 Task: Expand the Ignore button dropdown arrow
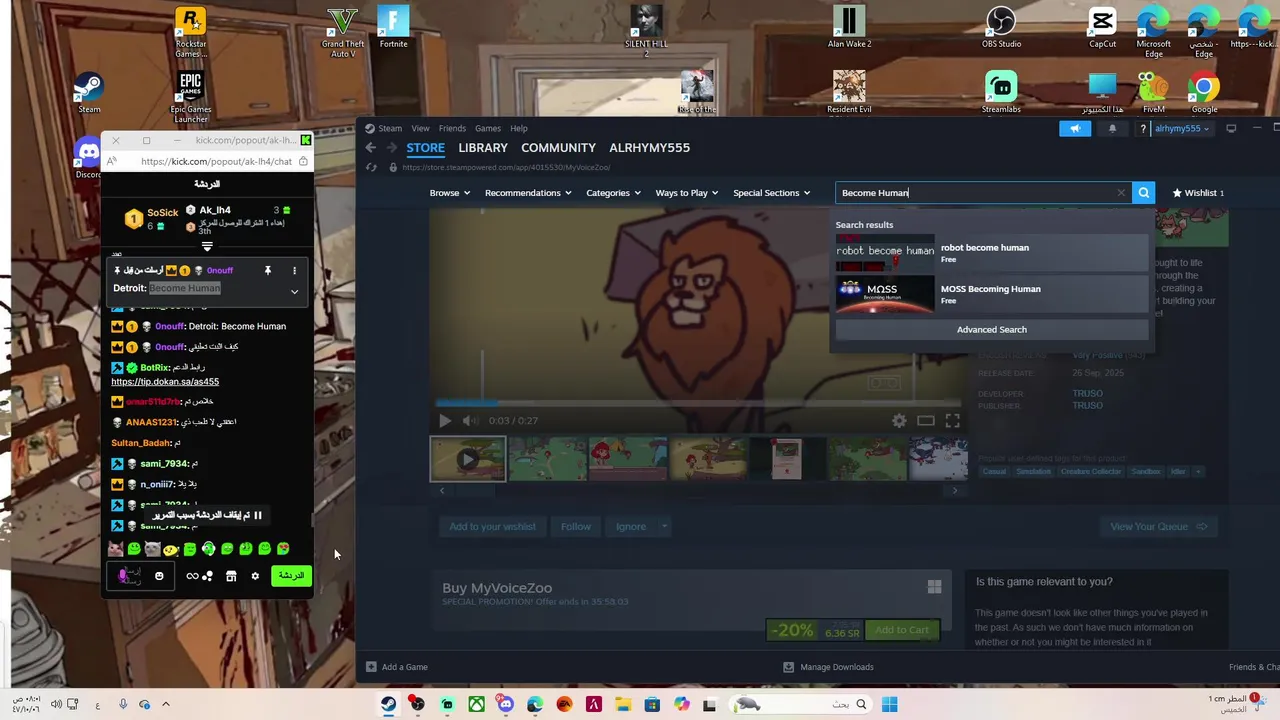click(x=664, y=527)
